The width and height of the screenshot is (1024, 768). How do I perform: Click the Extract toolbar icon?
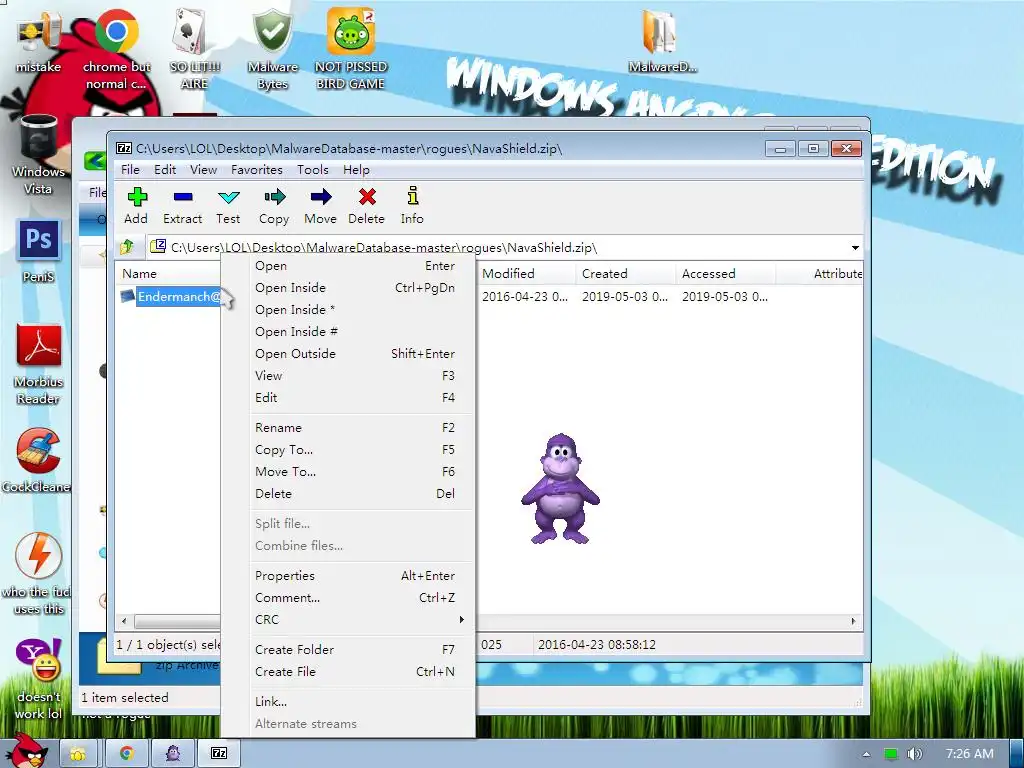[183, 197]
